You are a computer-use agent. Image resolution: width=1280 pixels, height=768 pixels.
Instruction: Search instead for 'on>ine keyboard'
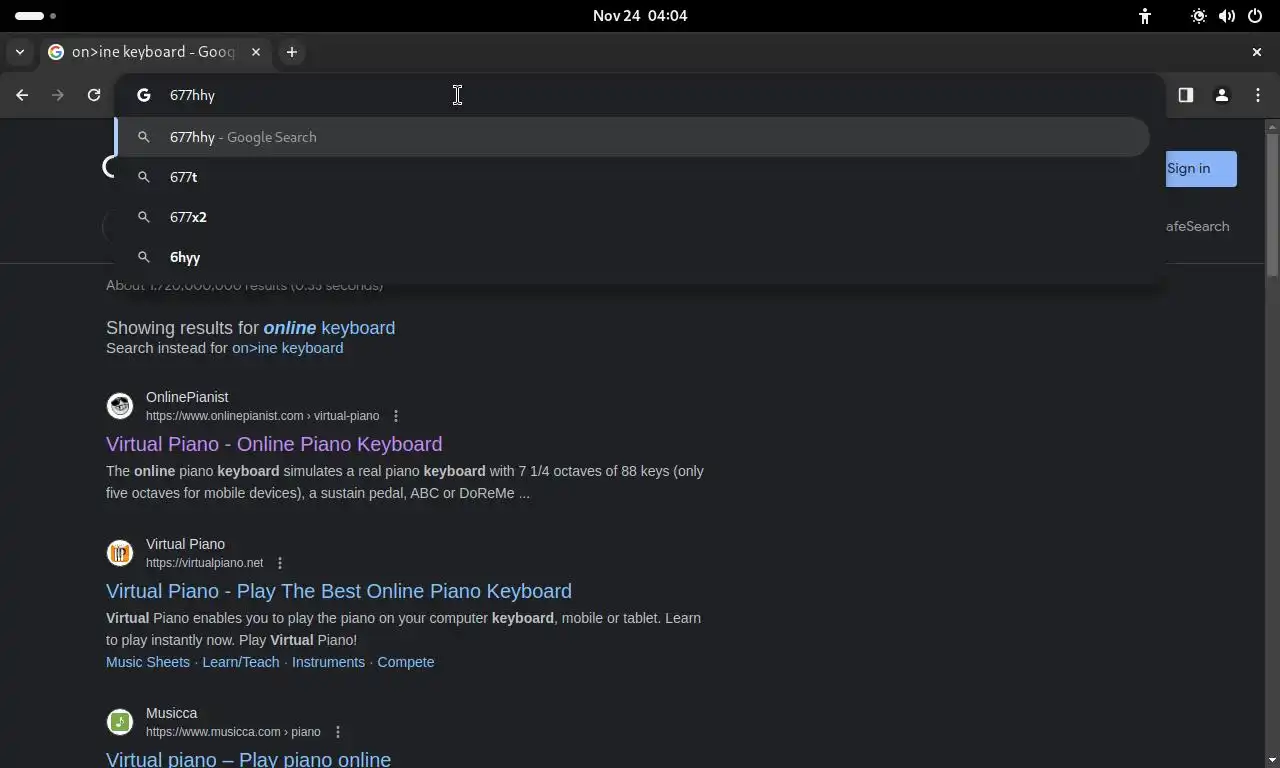pos(287,348)
